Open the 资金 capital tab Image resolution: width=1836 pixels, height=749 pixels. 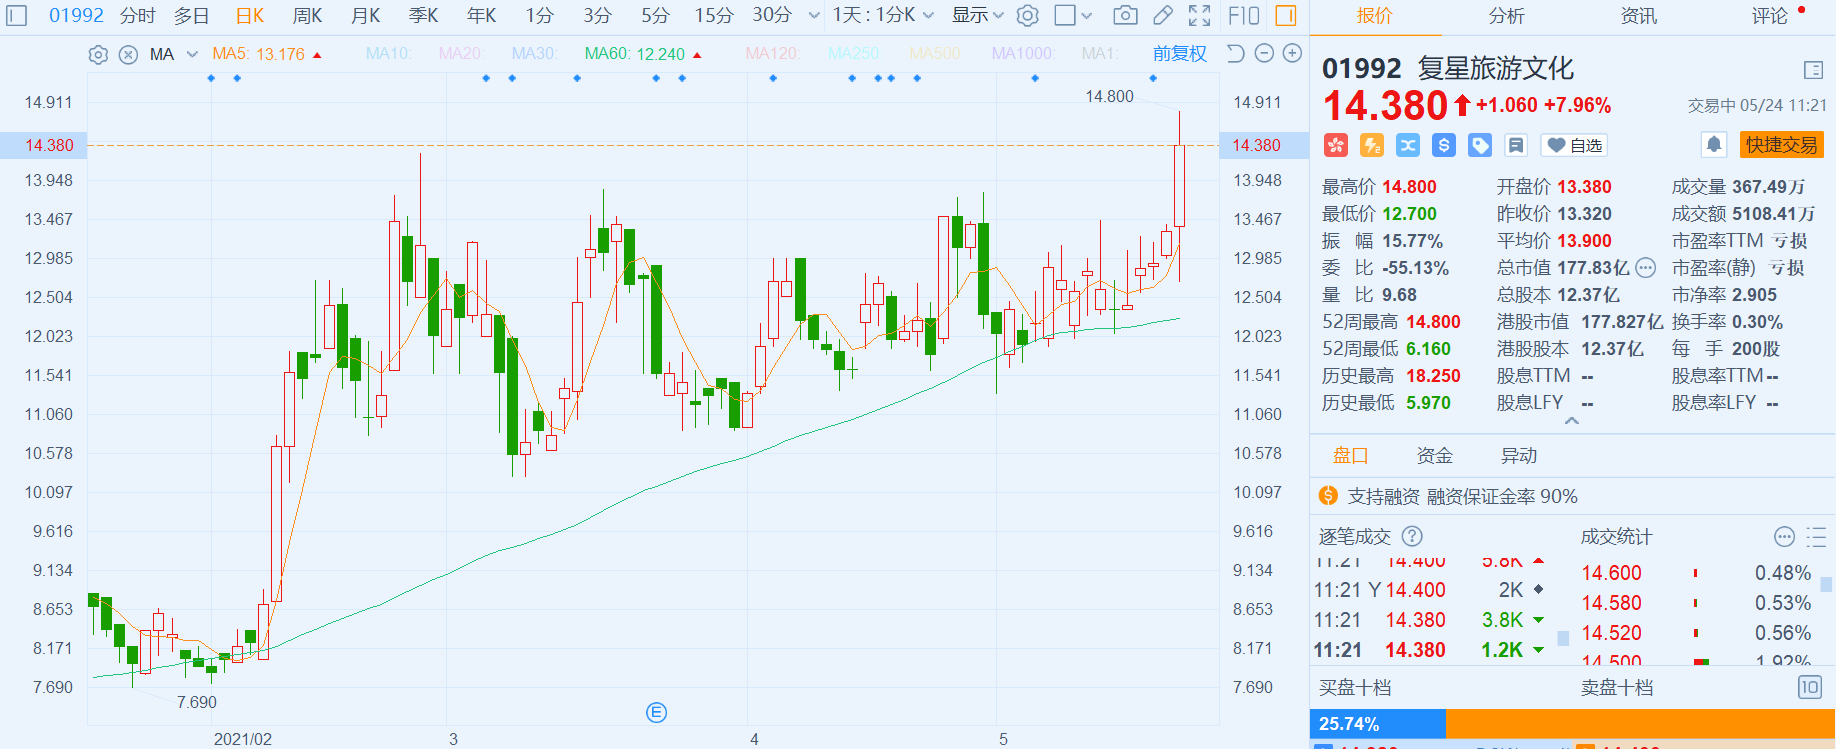(1434, 456)
